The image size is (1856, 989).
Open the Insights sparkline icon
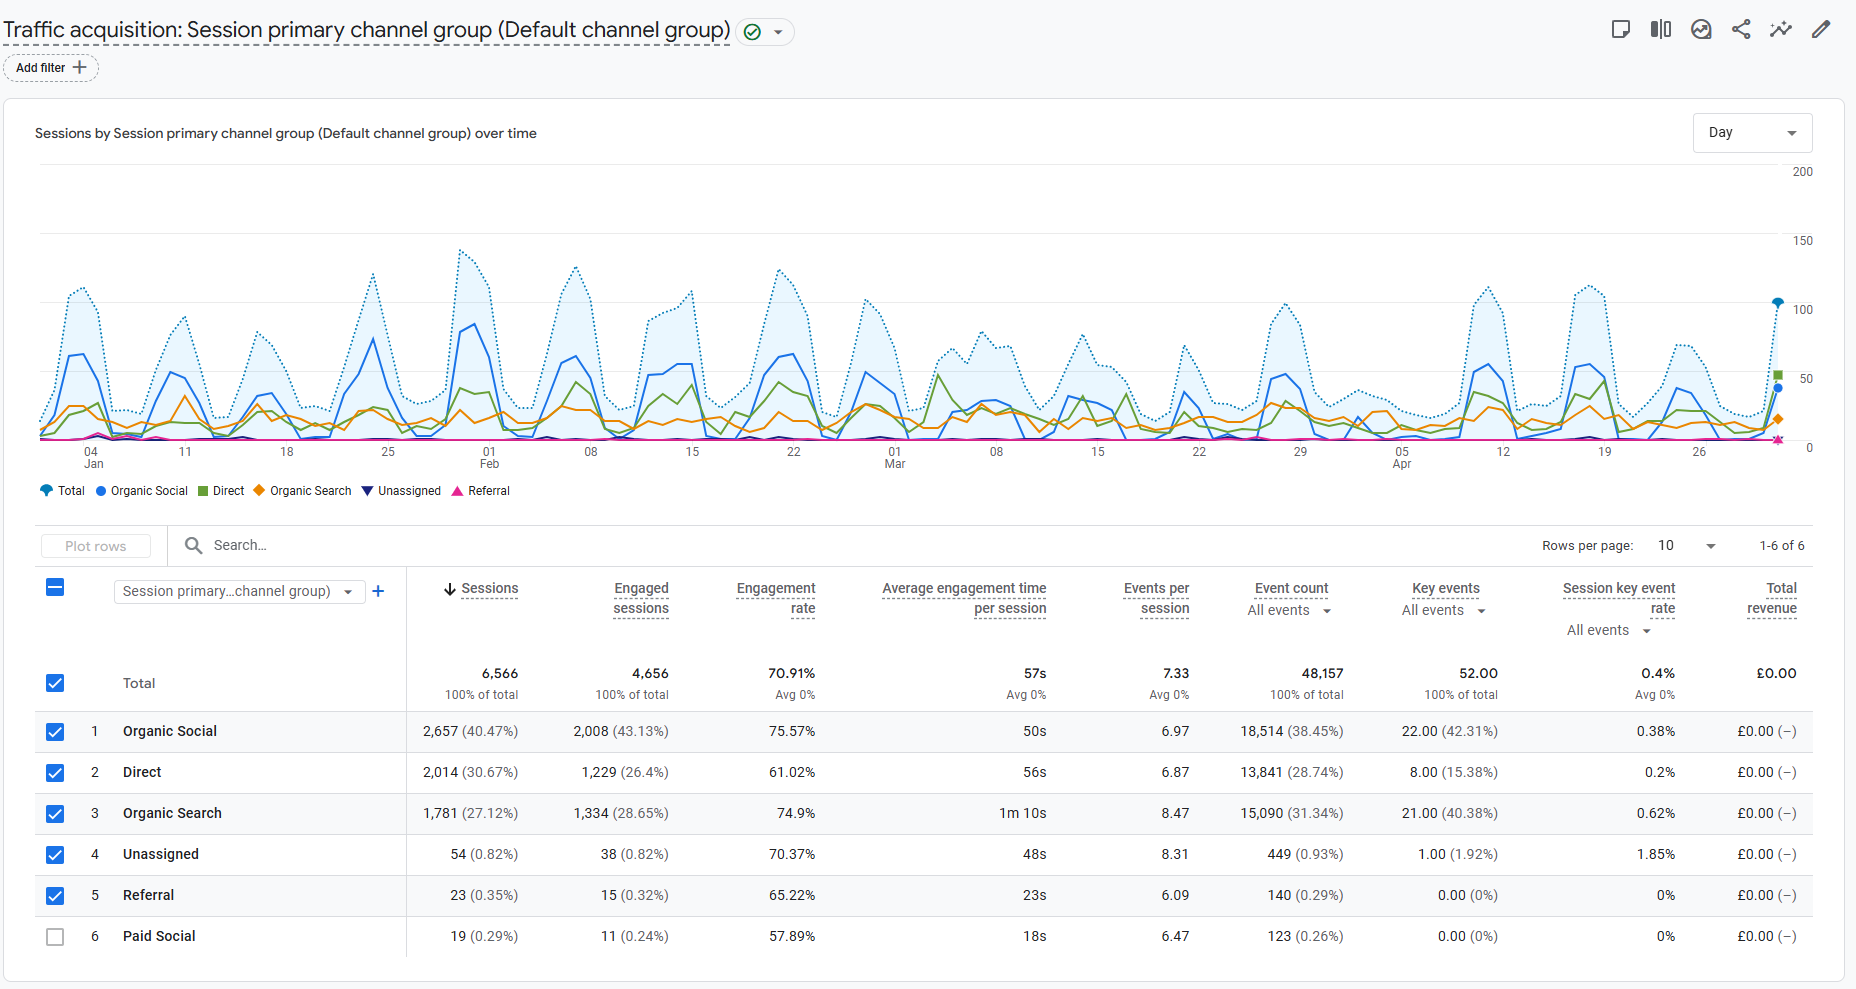[x=1781, y=29]
